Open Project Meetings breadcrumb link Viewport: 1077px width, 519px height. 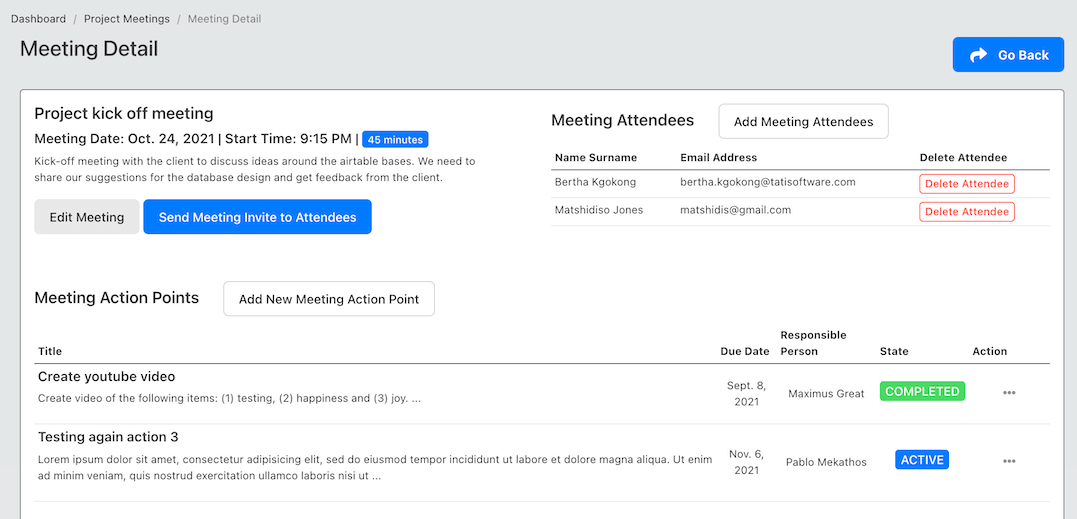click(127, 19)
